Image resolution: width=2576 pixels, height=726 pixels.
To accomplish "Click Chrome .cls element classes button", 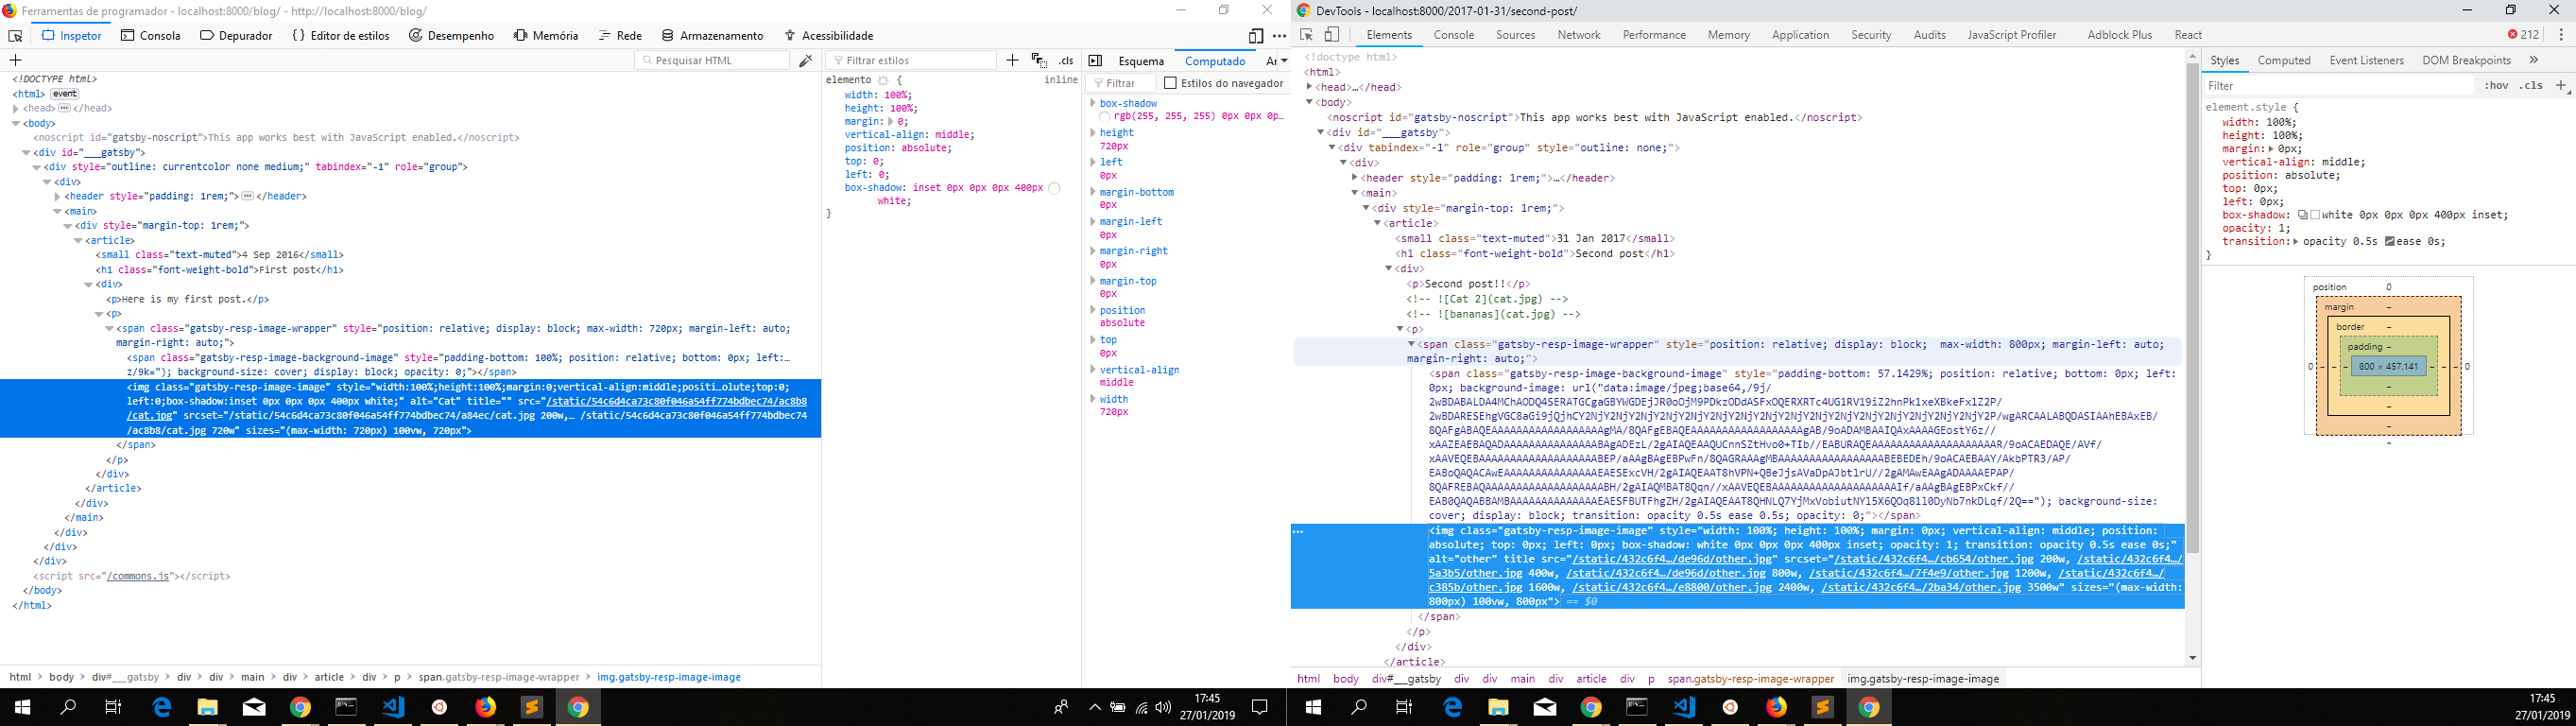I will pos(2531,86).
